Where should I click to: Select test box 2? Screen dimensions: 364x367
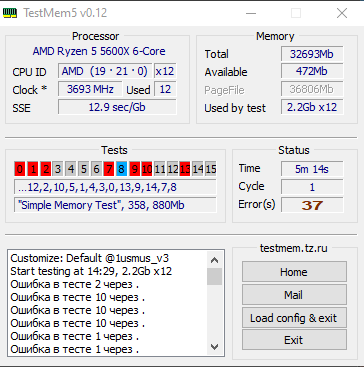click(45, 169)
